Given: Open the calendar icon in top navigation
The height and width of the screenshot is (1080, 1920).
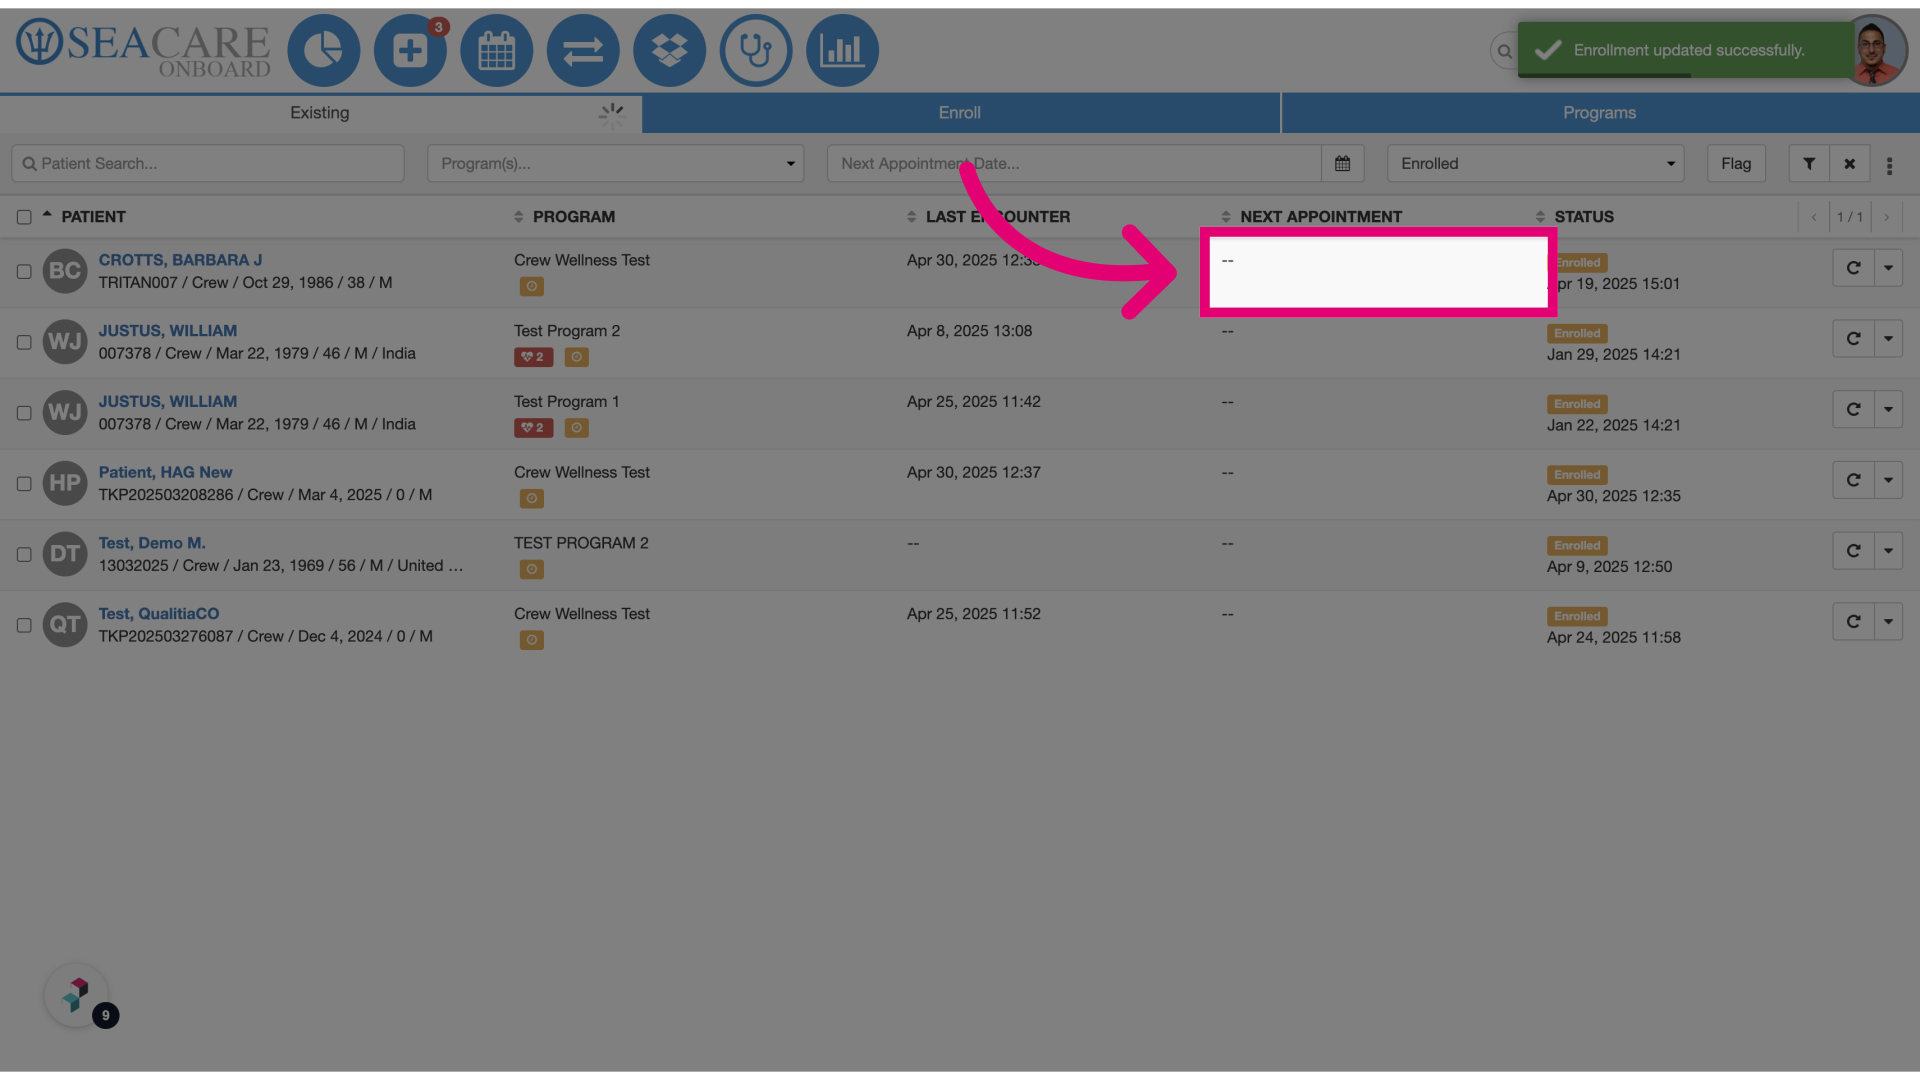Looking at the screenshot, I should [496, 50].
